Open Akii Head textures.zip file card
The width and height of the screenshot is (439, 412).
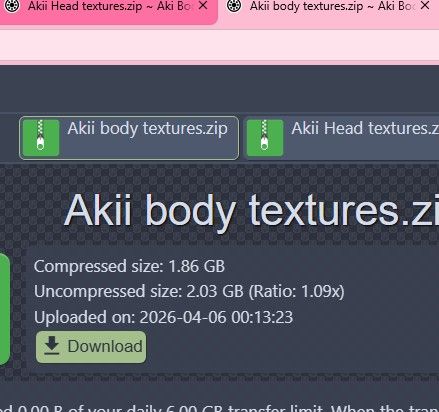coord(341,138)
